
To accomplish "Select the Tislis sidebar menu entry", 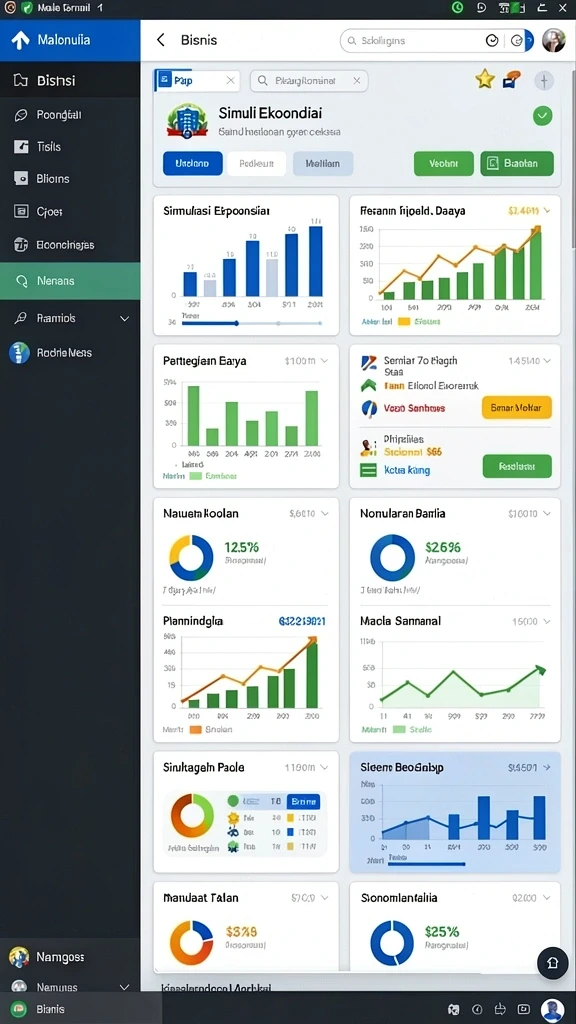I will pos(70,146).
